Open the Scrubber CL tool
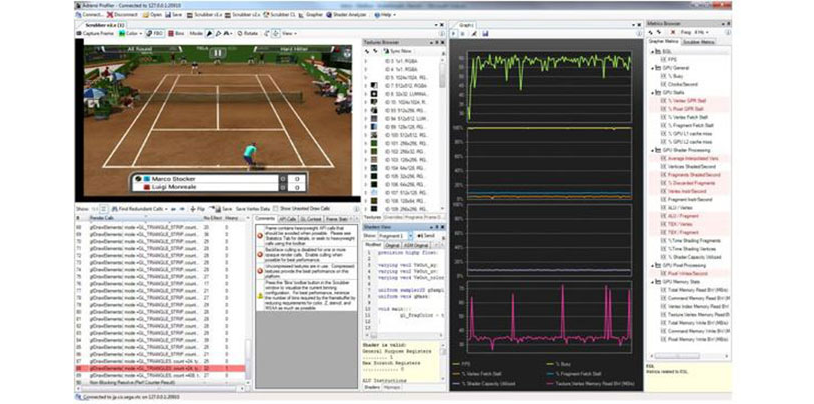This screenshot has width=814, height=404. (280, 15)
